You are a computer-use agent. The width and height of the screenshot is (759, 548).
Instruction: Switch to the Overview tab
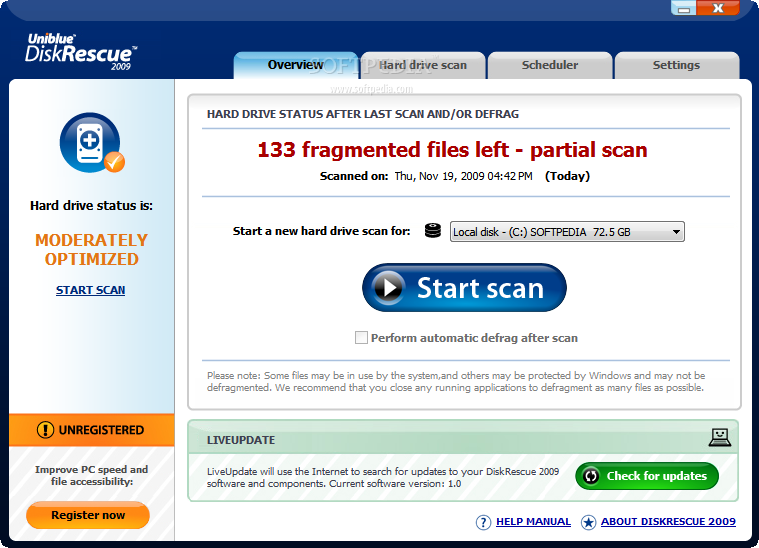click(x=295, y=65)
